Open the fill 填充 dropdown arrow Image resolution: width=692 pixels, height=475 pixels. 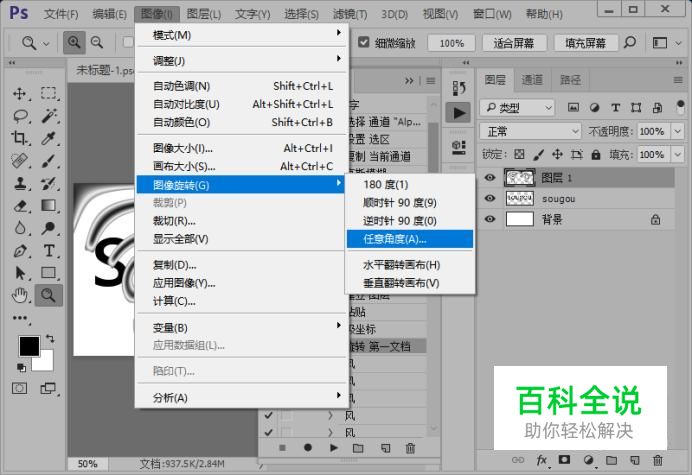point(677,154)
